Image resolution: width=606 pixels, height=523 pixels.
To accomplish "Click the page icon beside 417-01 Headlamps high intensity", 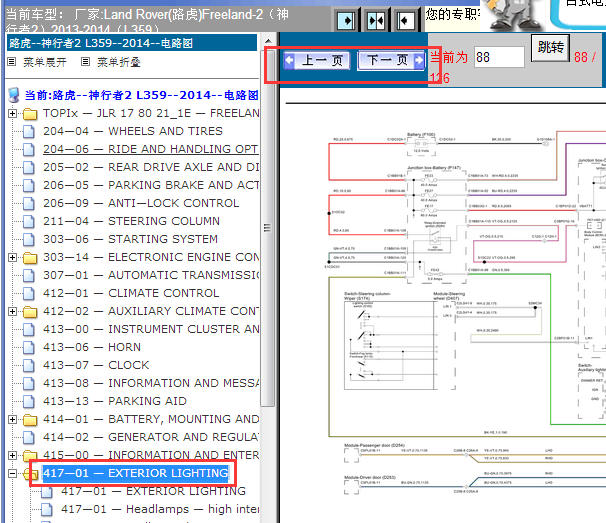I will pyautogui.click(x=47, y=509).
